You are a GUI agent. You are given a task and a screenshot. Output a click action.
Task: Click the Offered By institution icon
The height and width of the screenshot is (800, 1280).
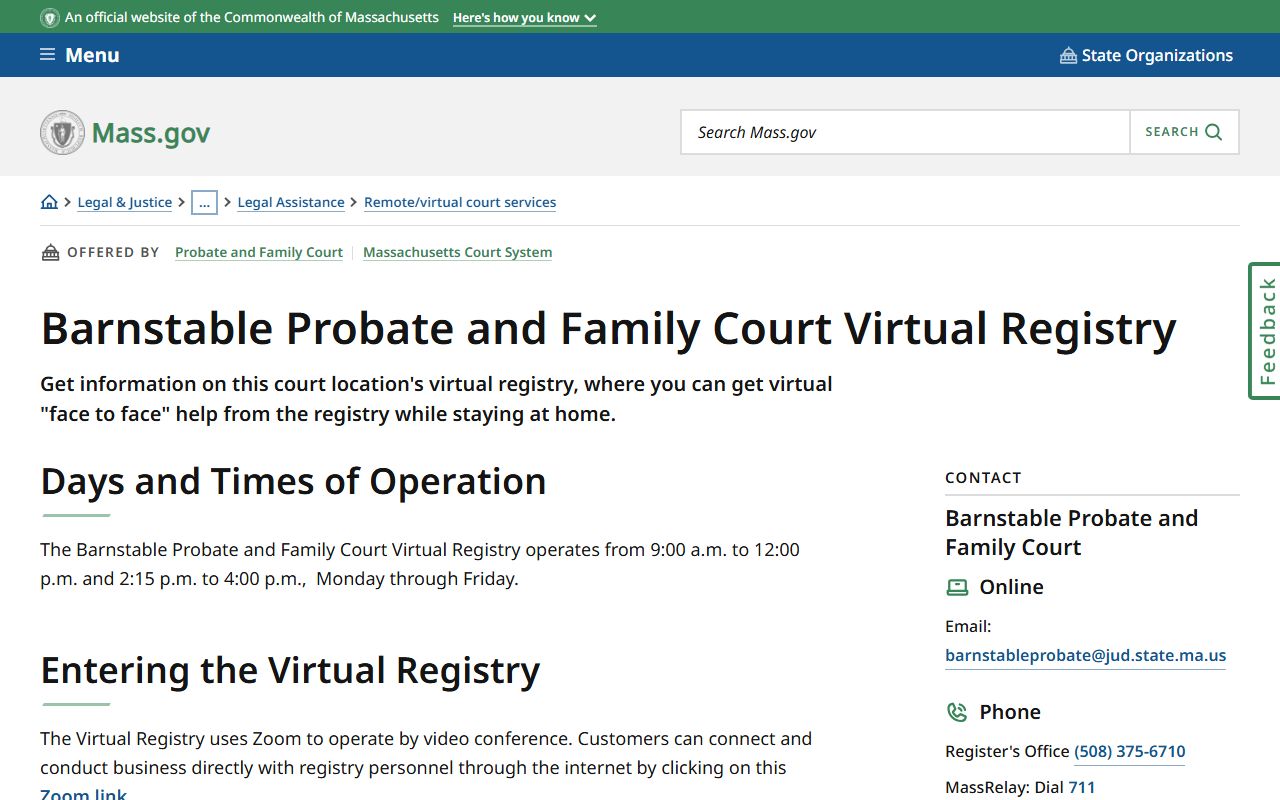tap(50, 252)
